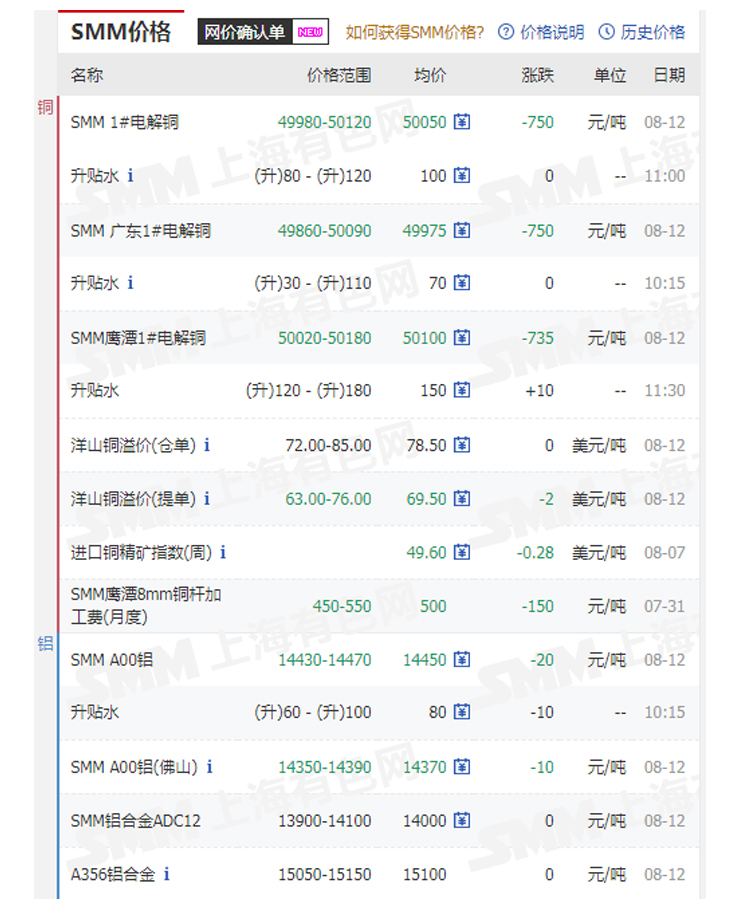Viewport: 750px width, 900px height.
Task: Click yuan icon beside 洋山铜溢价(仓单) average 78.50
Action: [x=461, y=445]
